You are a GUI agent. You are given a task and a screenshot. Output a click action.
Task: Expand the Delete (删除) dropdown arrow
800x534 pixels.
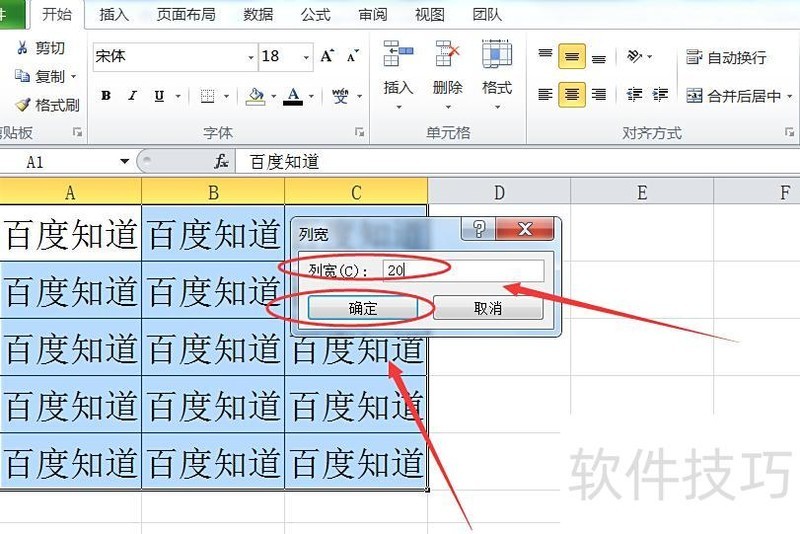(448, 107)
